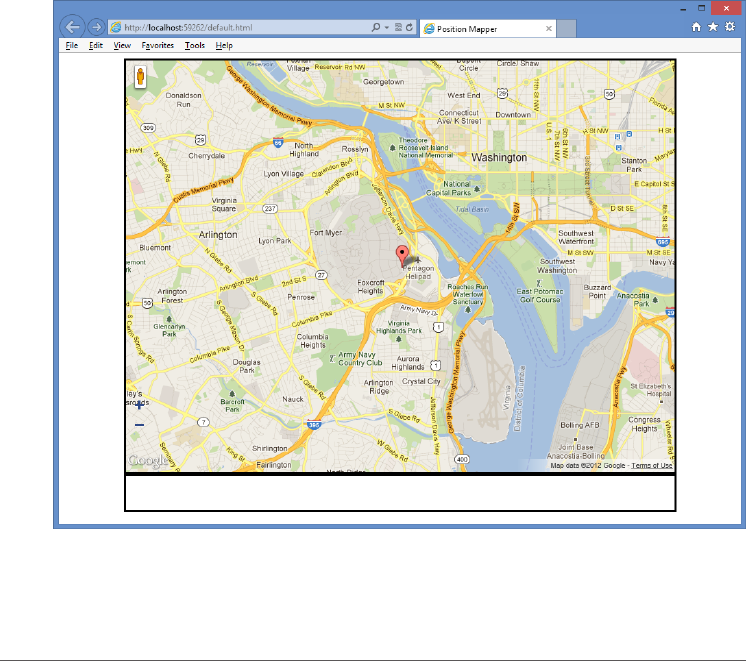This screenshot has width=746, height=661.
Task: Open the Help menu
Action: (224, 45)
